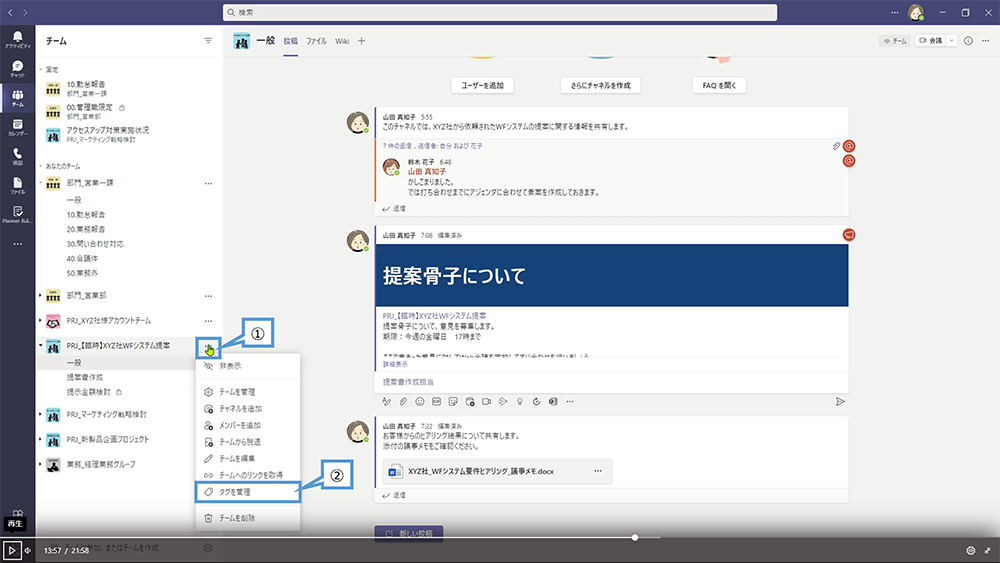The height and width of the screenshot is (563, 1000).
Task: Start a meeting with the 会議 button
Action: click(x=931, y=41)
